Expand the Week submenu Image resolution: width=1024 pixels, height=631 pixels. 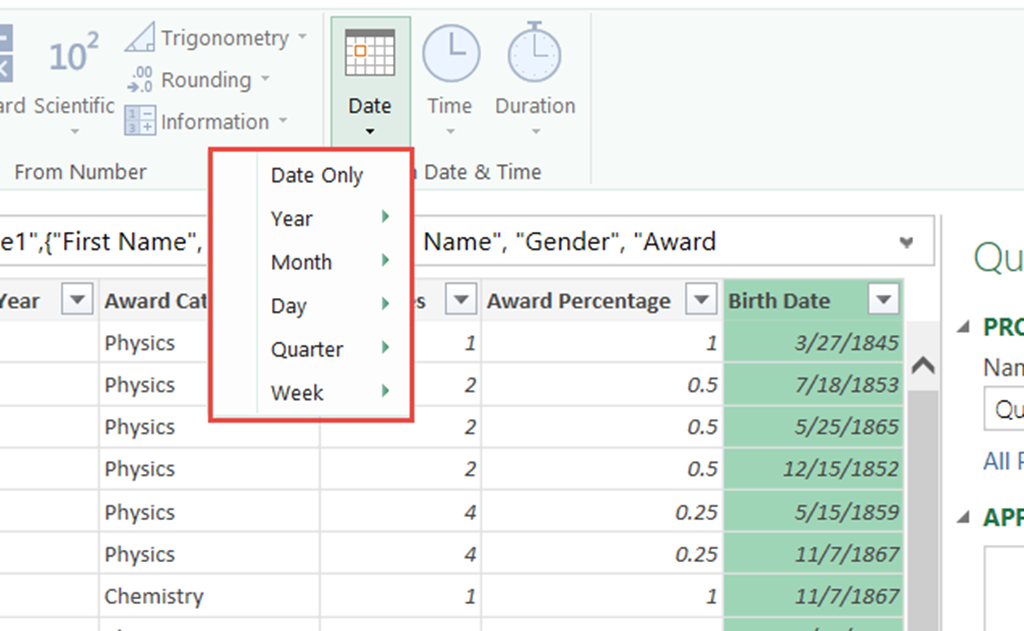(297, 393)
